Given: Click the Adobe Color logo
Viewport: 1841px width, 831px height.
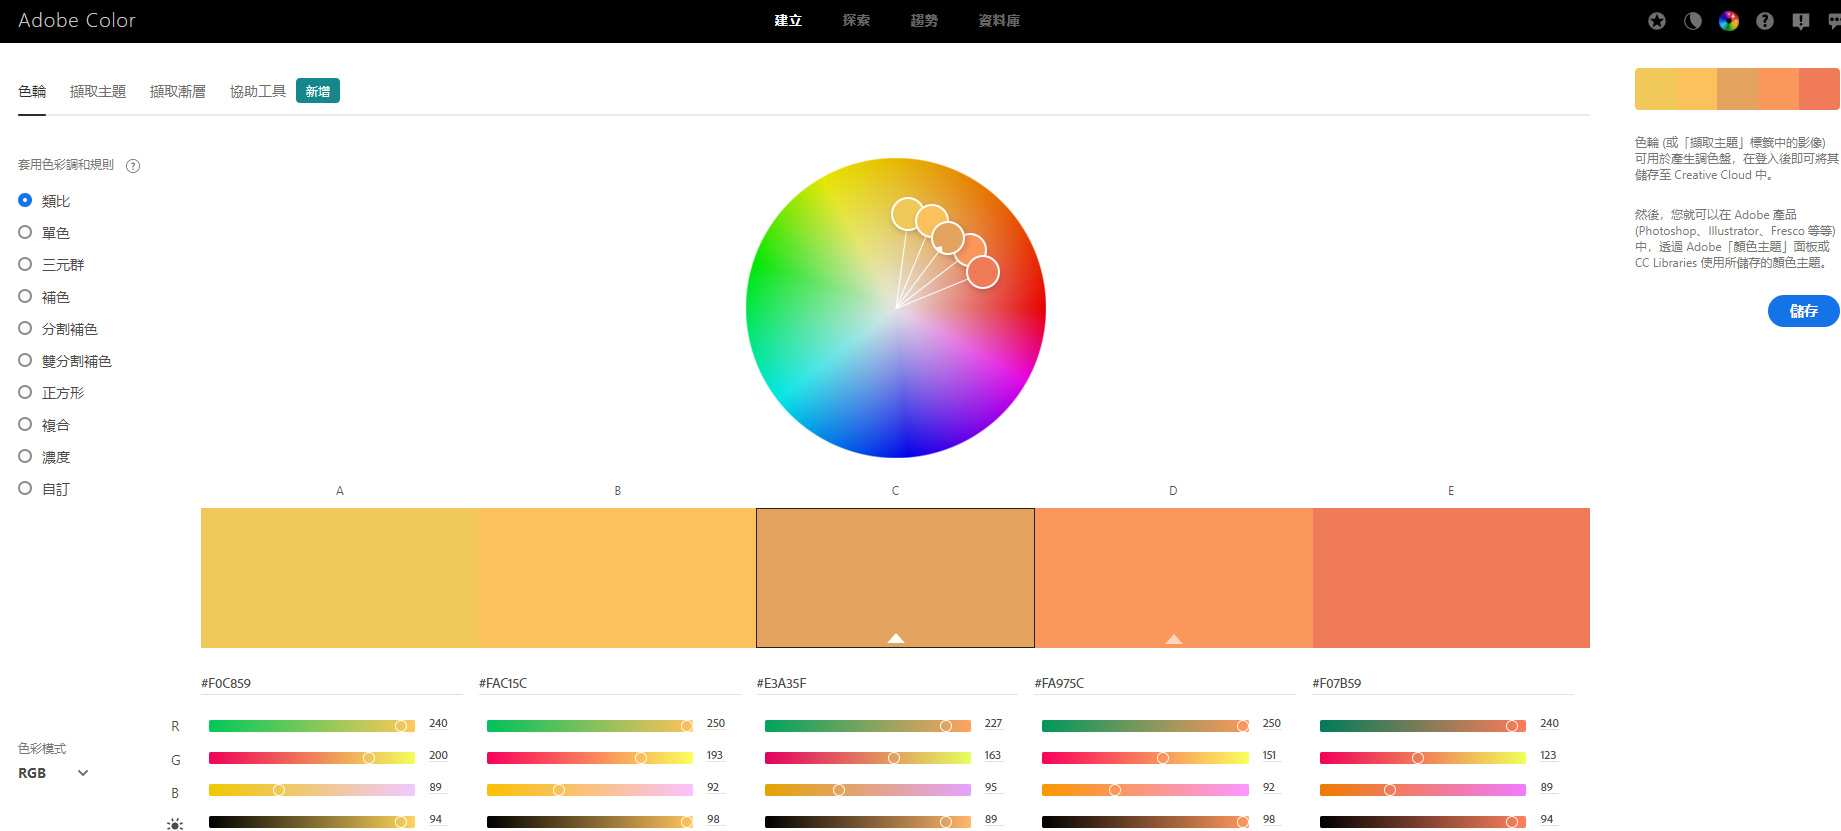Looking at the screenshot, I should coord(77,21).
